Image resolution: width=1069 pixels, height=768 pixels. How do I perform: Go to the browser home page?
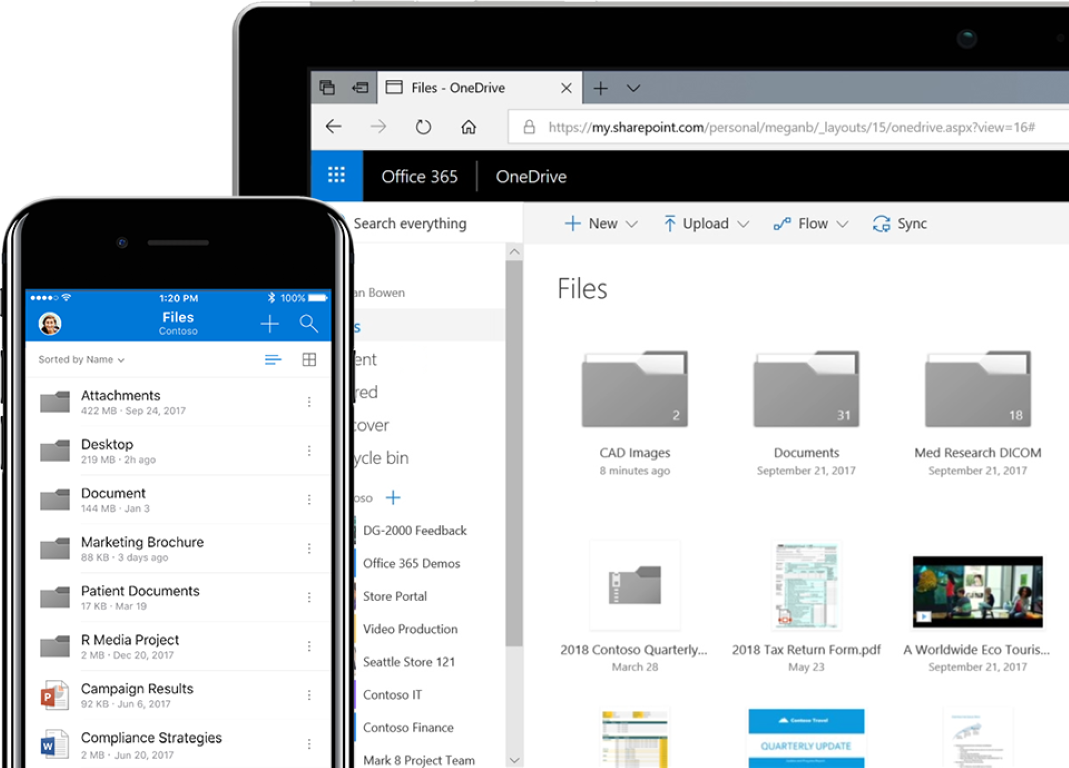tap(468, 127)
